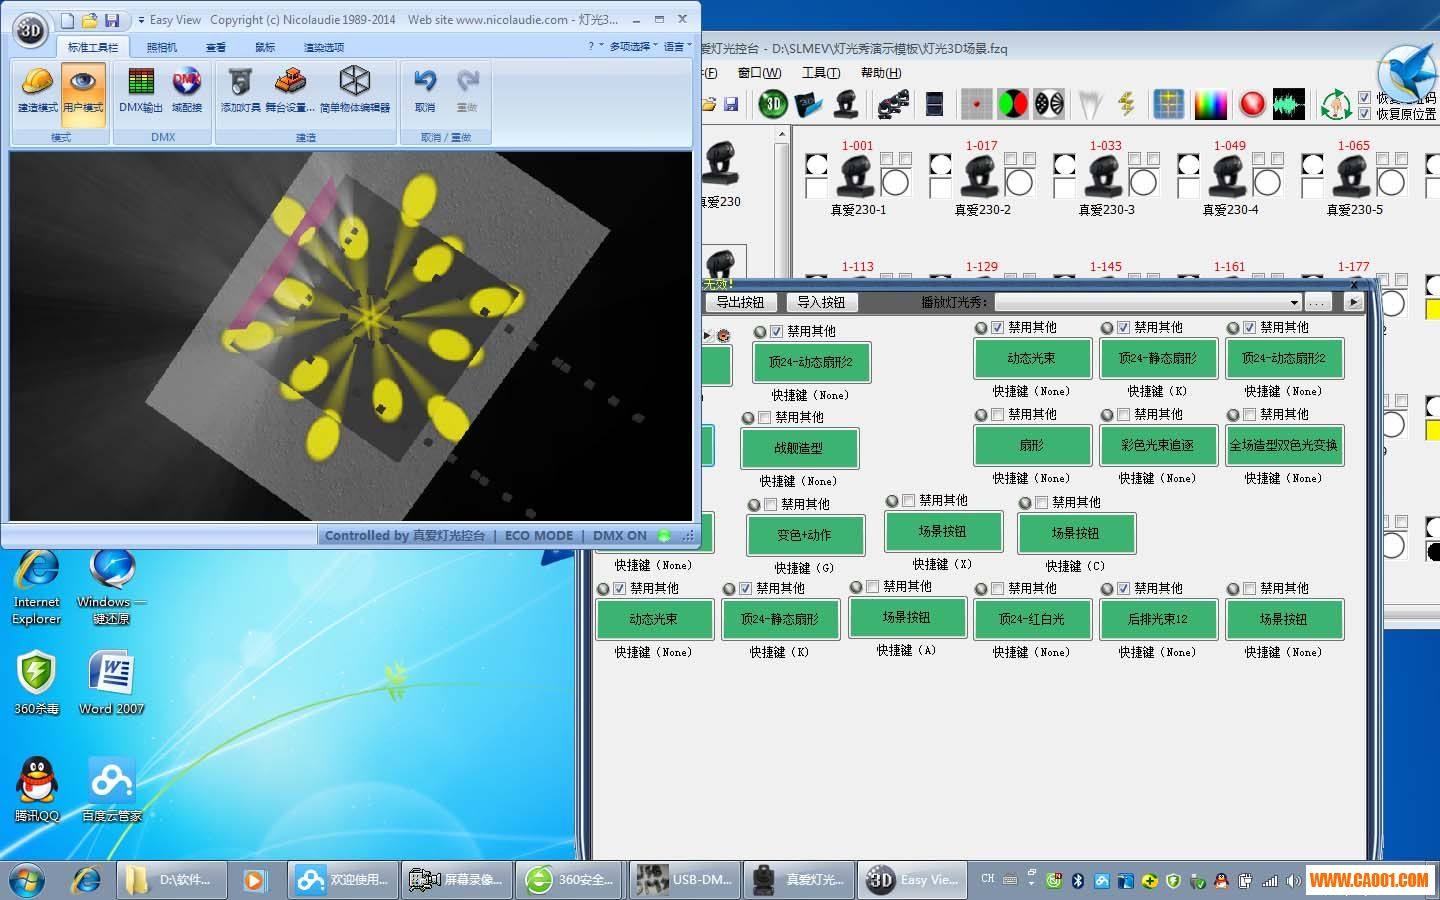The width and height of the screenshot is (1440, 900).
Task: Click the 导出按钮 export button
Action: 740,302
